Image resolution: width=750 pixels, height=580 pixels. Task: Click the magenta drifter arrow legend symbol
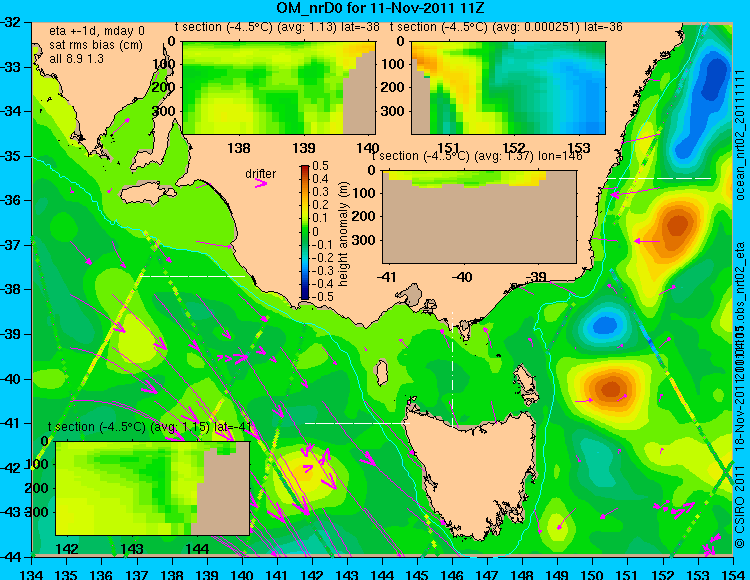coord(261,184)
